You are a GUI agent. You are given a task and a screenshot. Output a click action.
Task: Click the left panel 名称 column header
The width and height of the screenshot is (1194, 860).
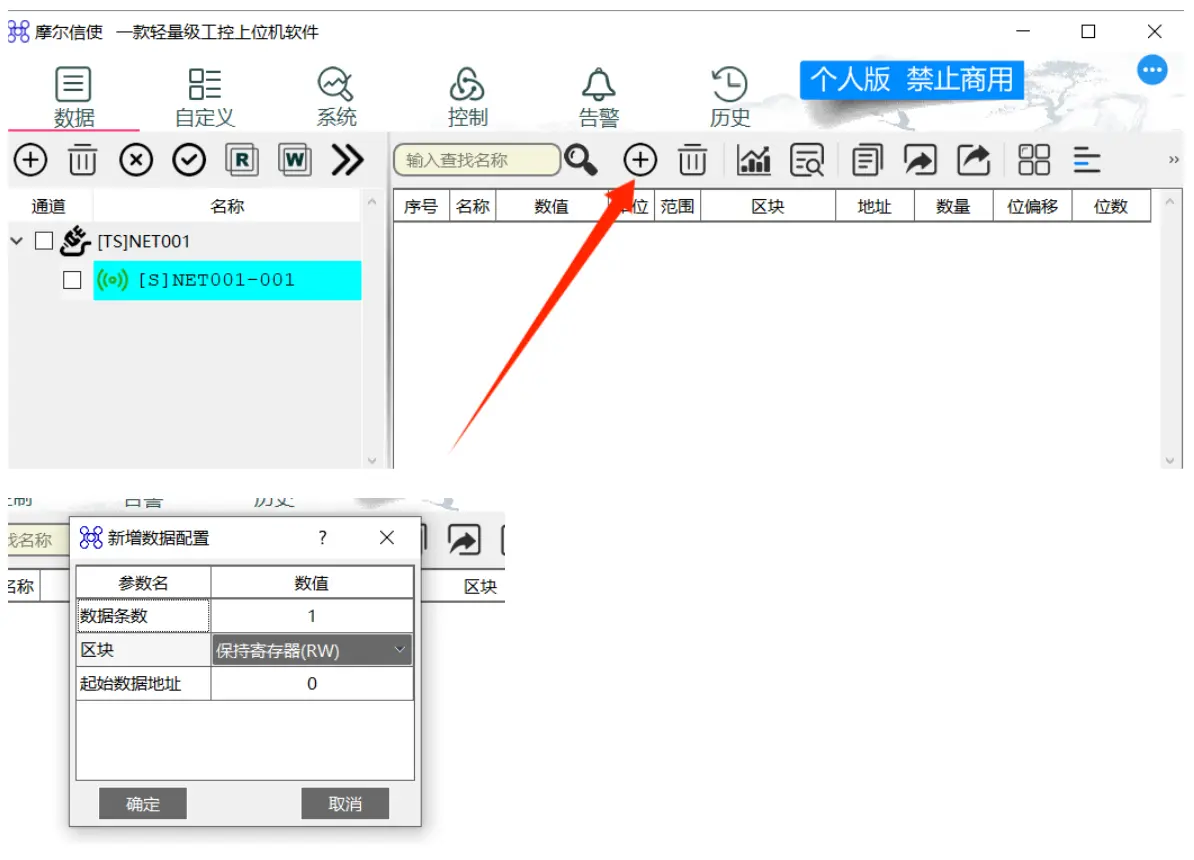tap(227, 206)
